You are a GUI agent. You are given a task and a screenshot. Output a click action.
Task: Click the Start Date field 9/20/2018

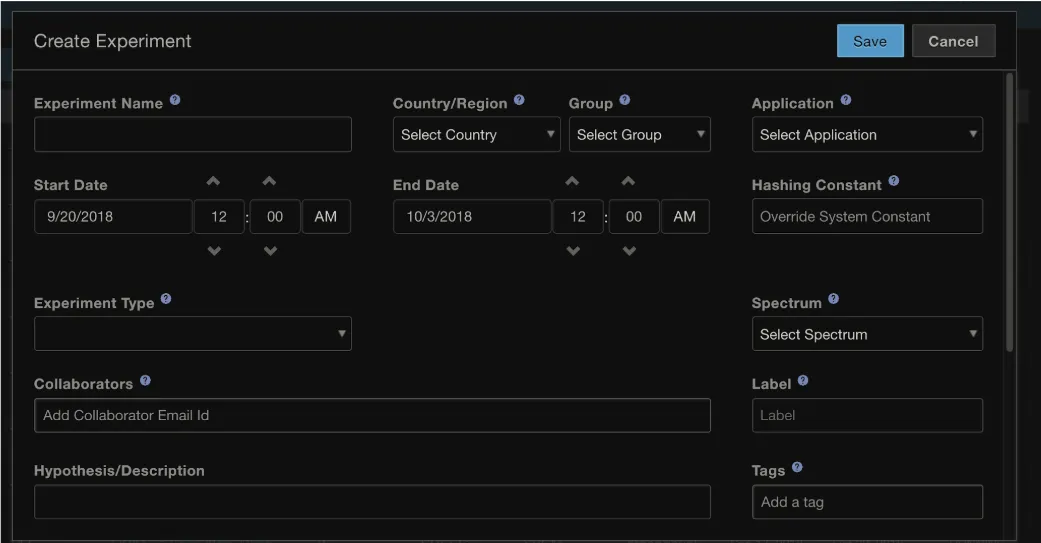pyautogui.click(x=114, y=216)
